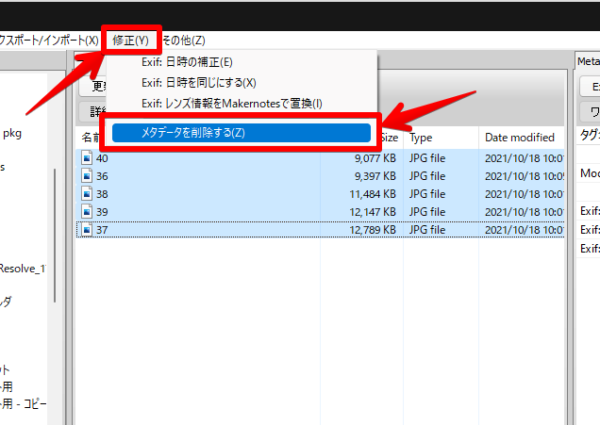Sort files by the Type column header
This screenshot has height=425, width=600.
420,137
